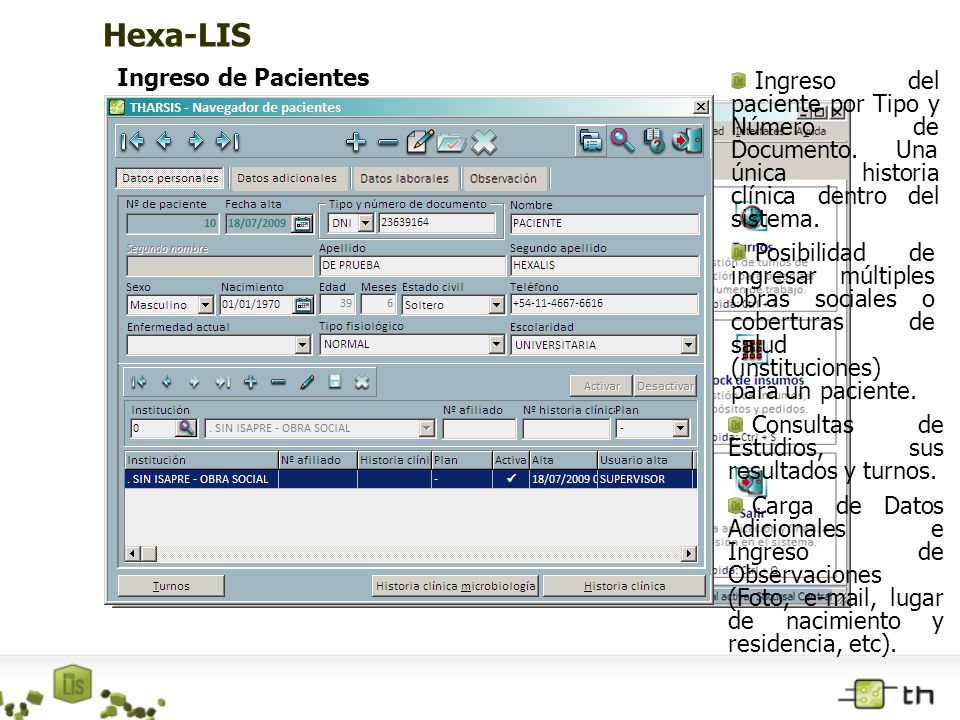Exit the navigator using the door icon
The width and height of the screenshot is (960, 720).
tap(686, 141)
